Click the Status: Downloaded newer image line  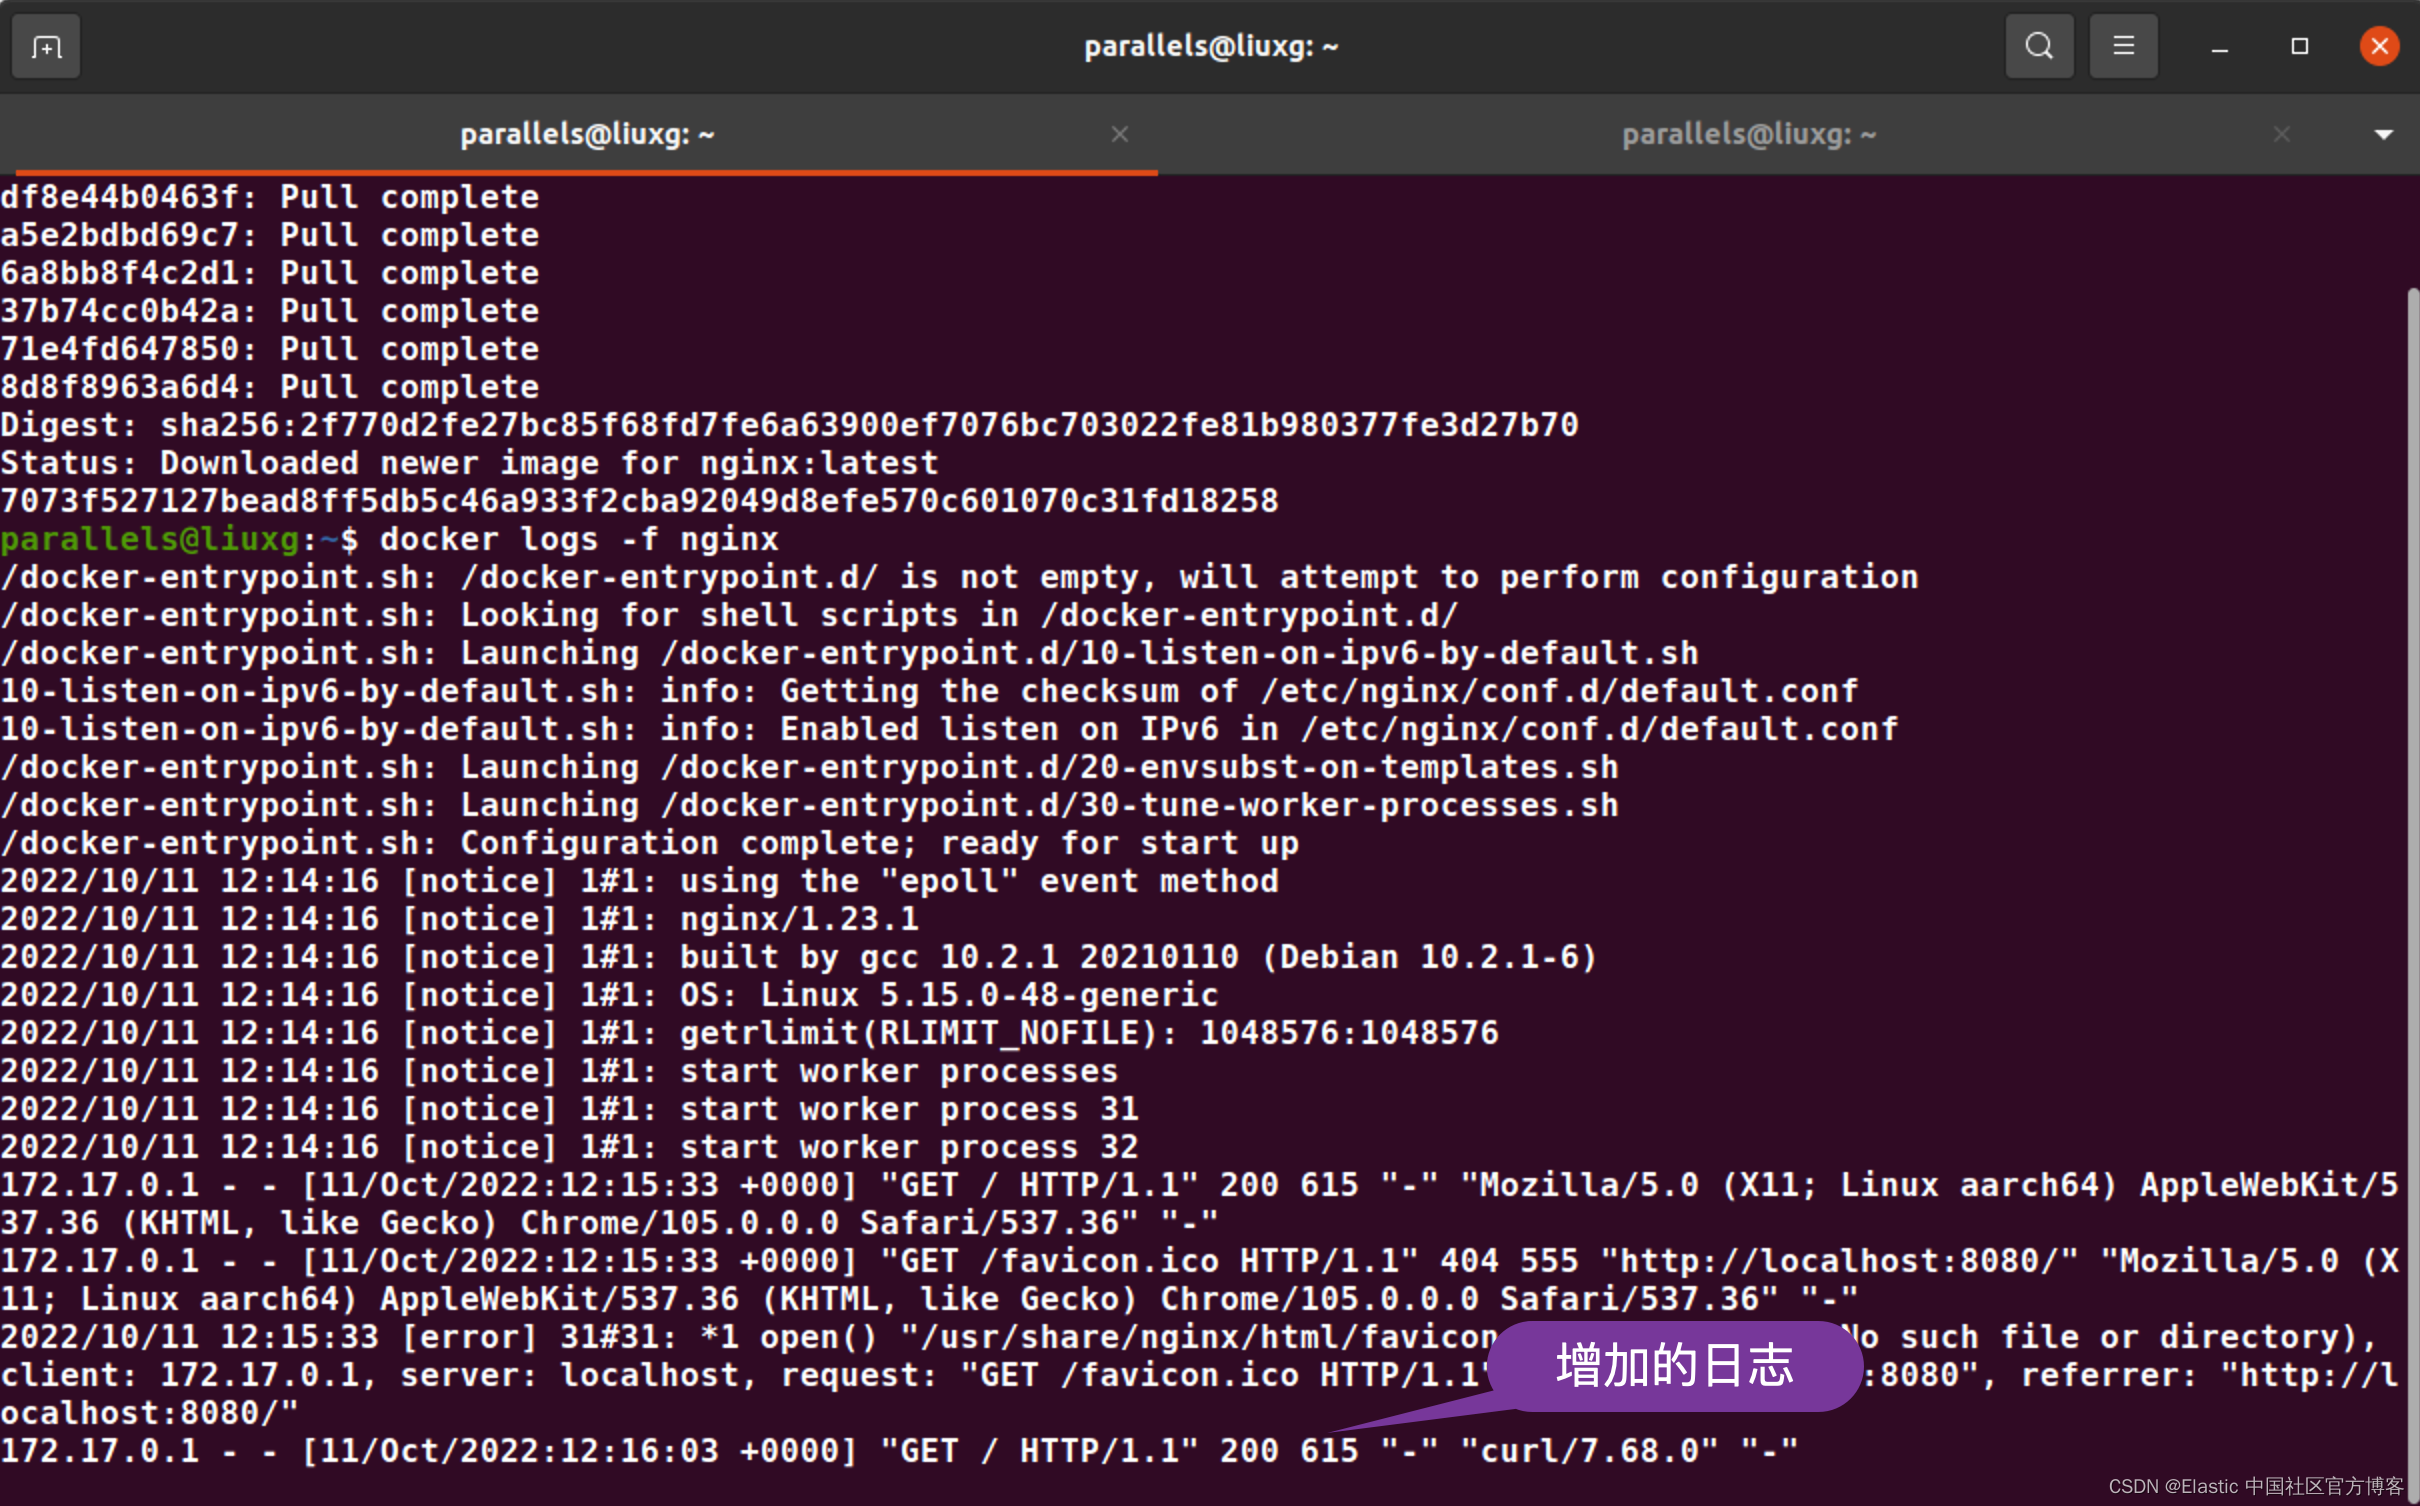click(x=470, y=461)
